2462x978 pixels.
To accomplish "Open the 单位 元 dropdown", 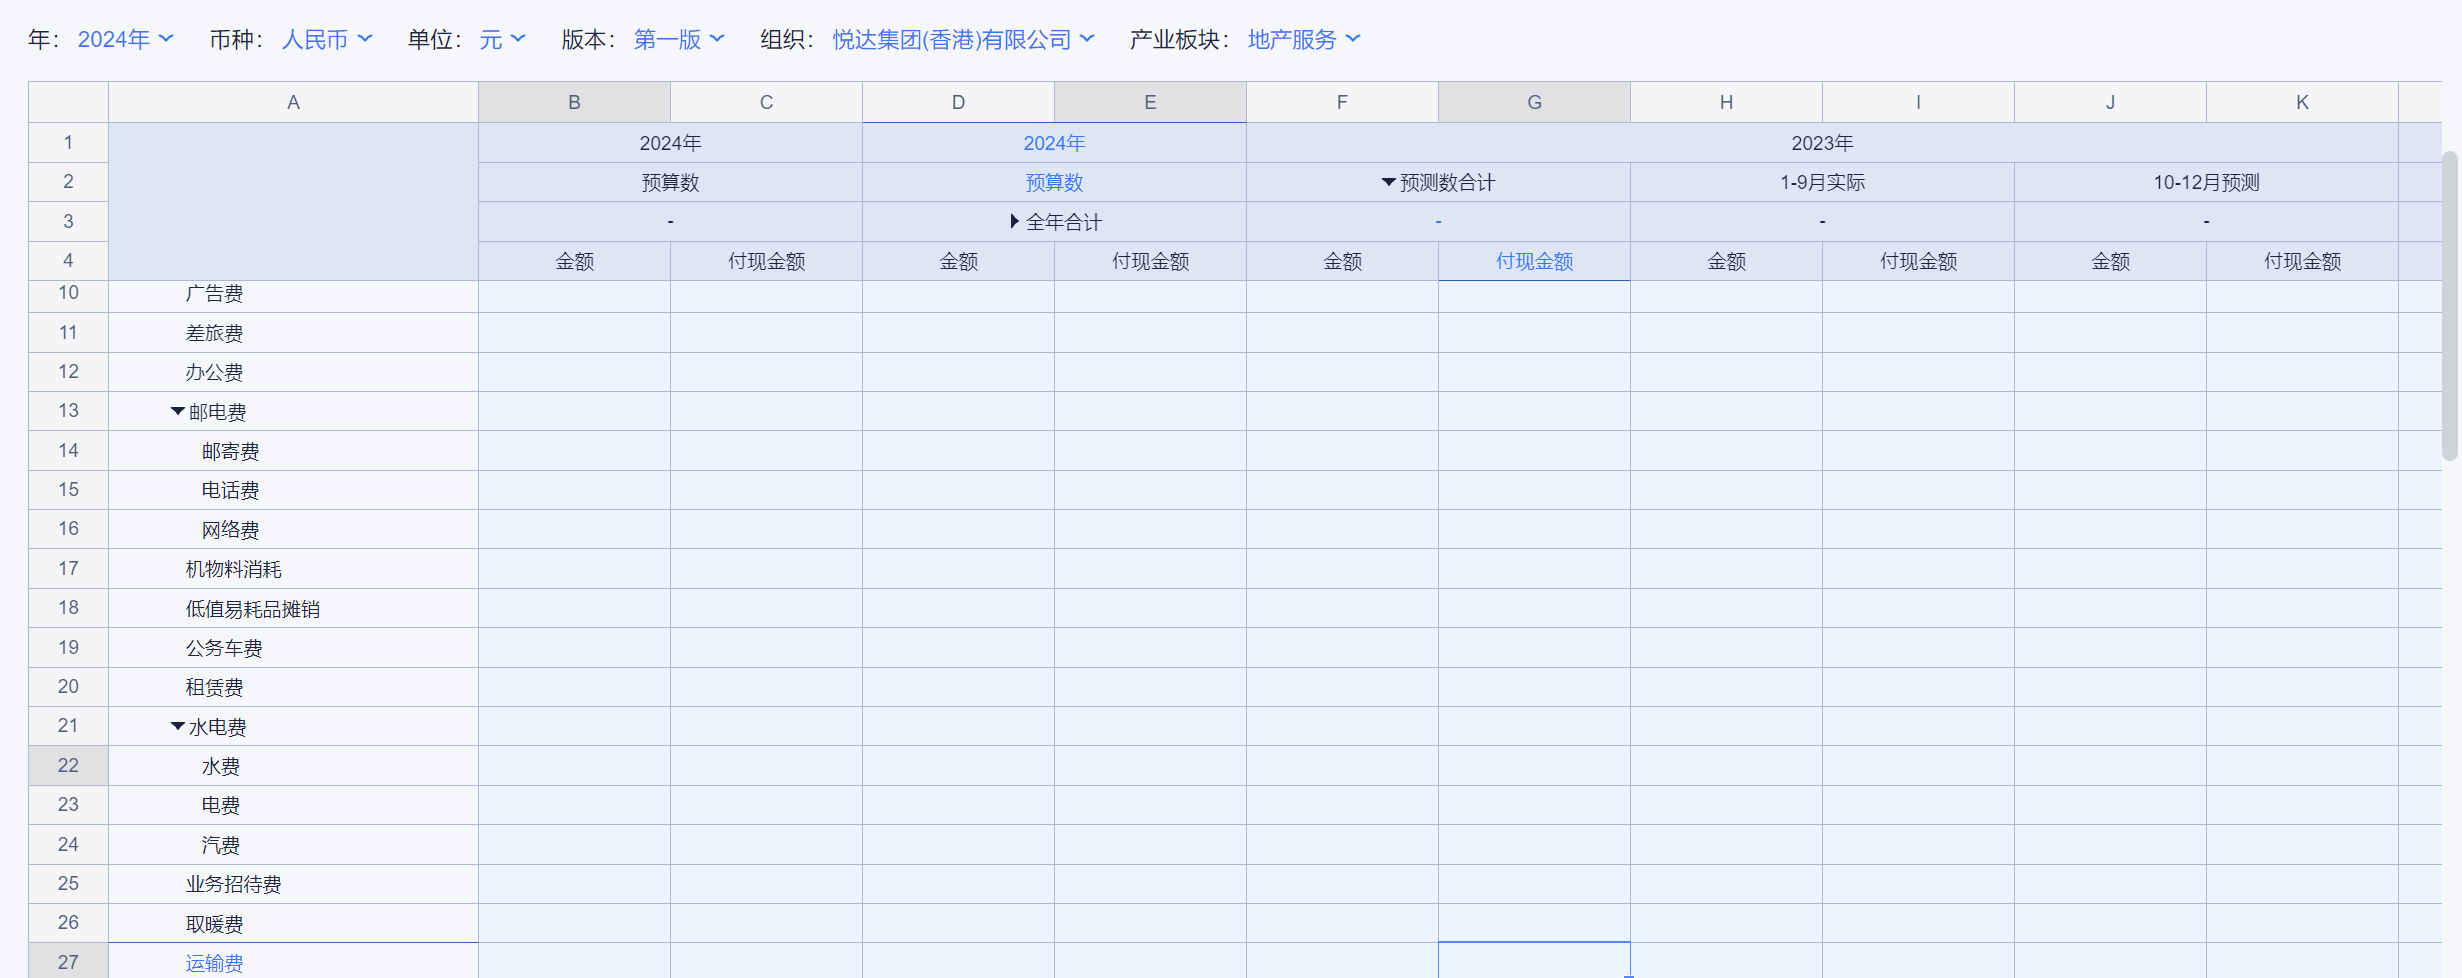I will 502,39.
